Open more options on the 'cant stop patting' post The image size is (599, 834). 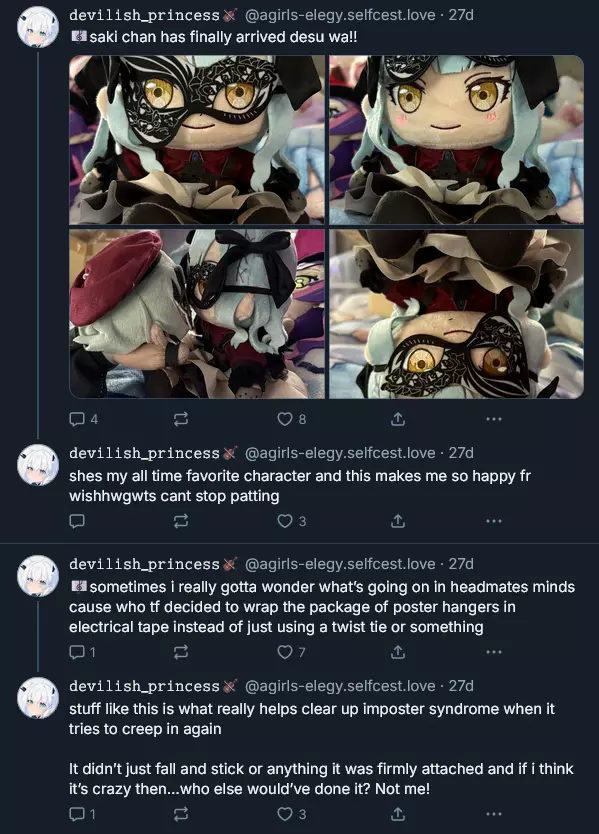tap(494, 521)
